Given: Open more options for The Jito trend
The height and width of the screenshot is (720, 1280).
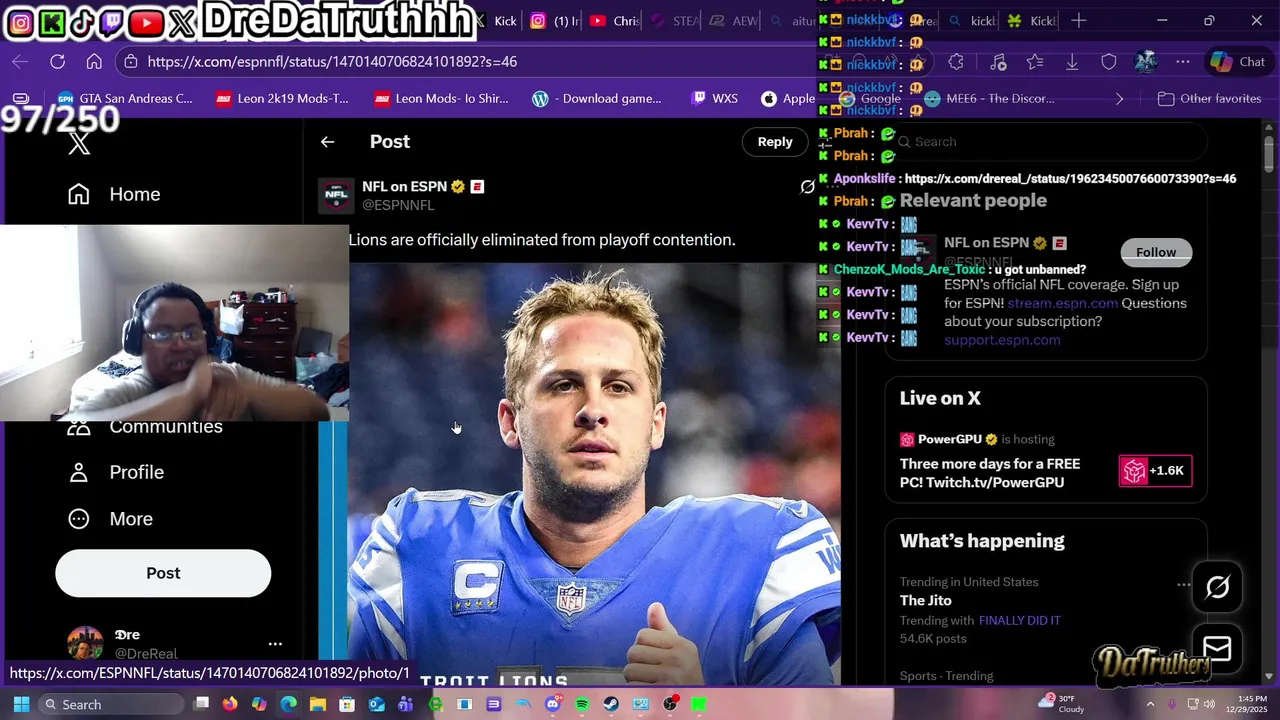Looking at the screenshot, I should [x=1183, y=584].
